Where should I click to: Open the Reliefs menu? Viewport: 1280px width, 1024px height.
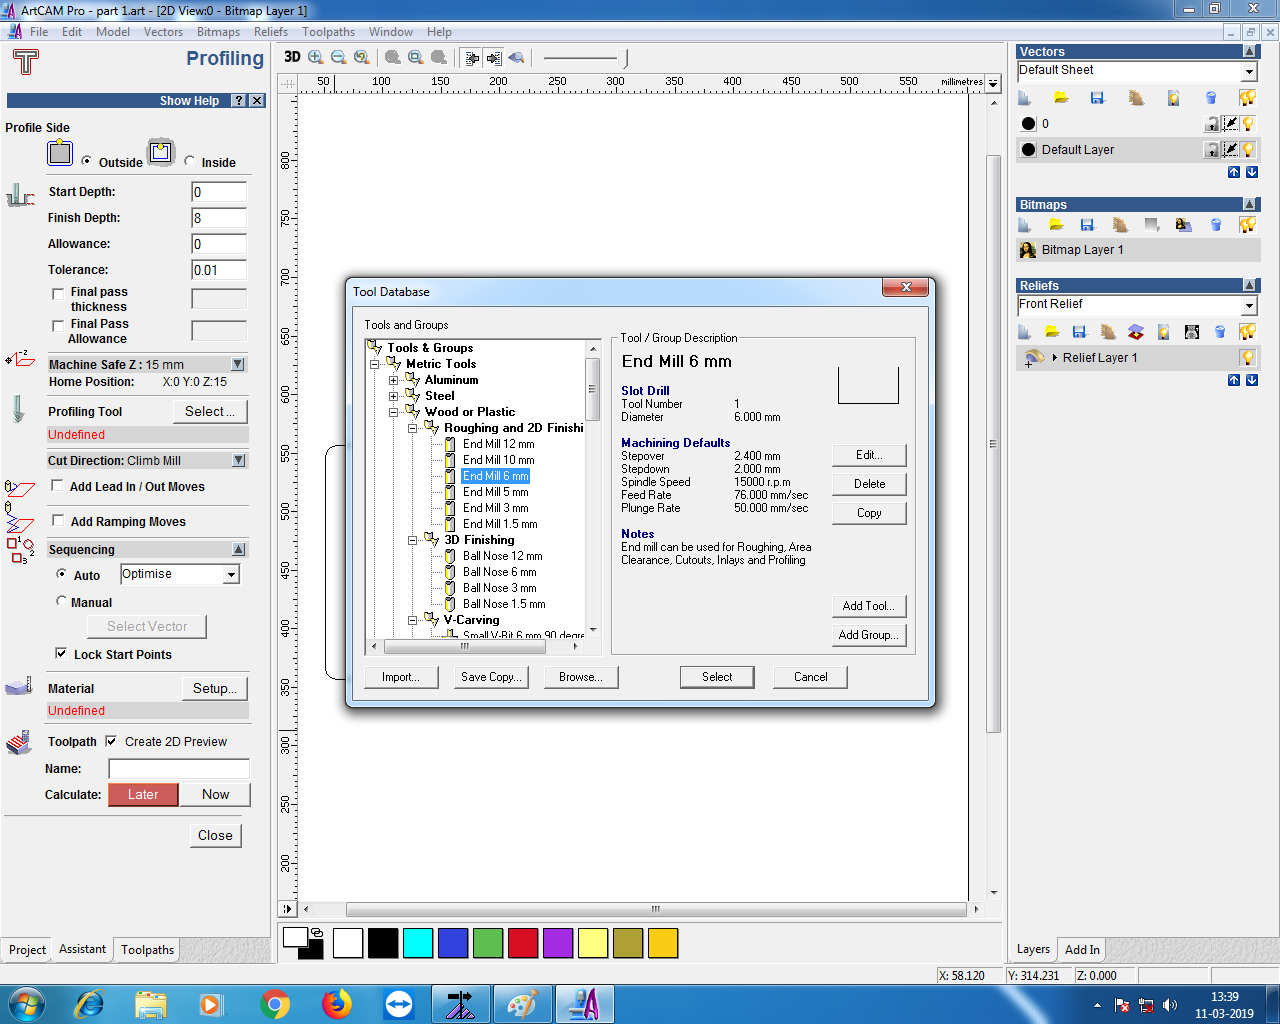pos(271,32)
